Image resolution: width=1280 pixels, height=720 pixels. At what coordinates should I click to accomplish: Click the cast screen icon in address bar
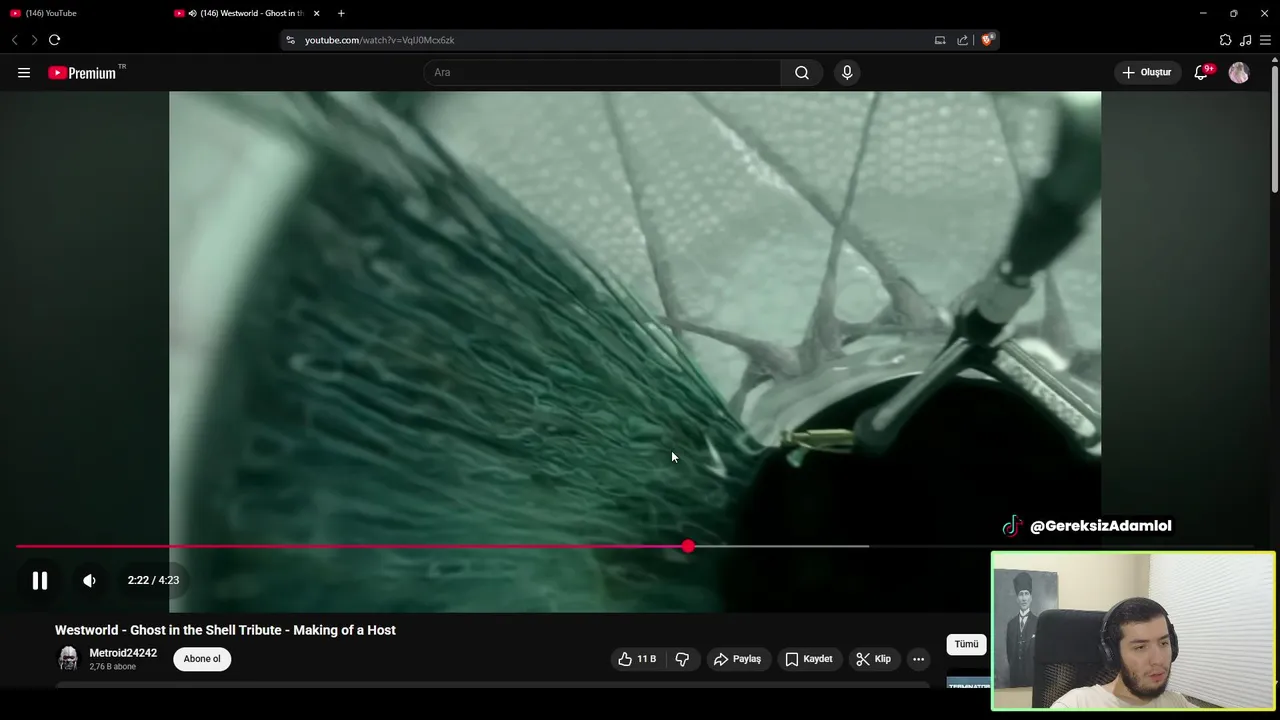click(940, 40)
